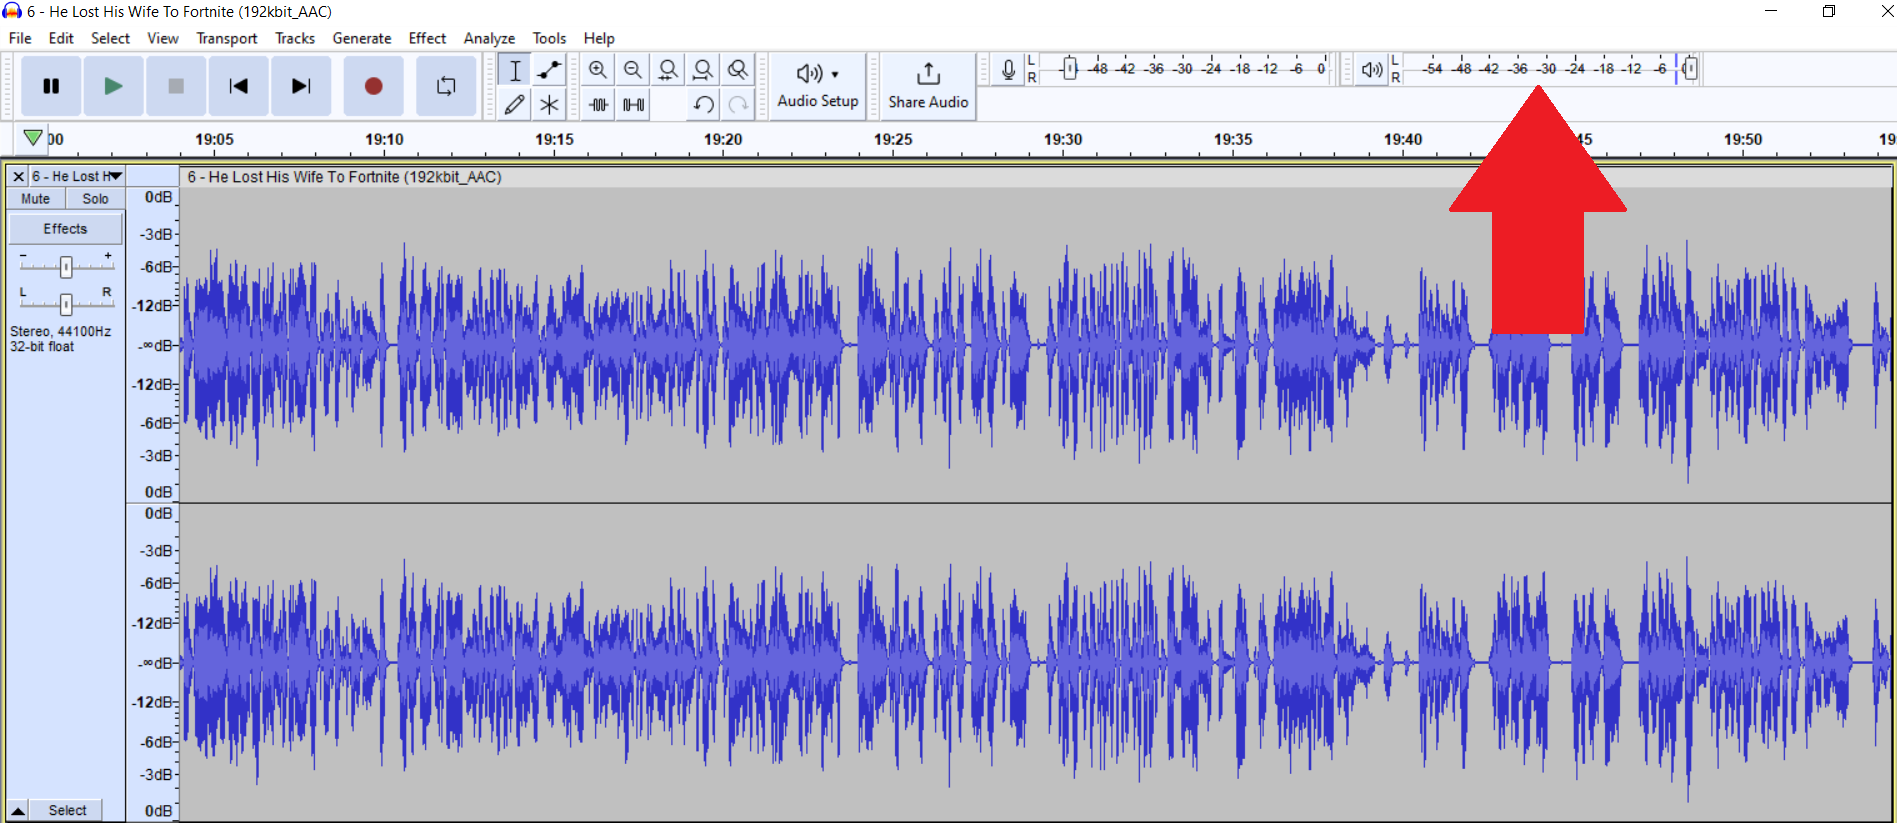This screenshot has width=1897, height=823.
Task: Adjust the playback level slider
Action: point(1689,69)
